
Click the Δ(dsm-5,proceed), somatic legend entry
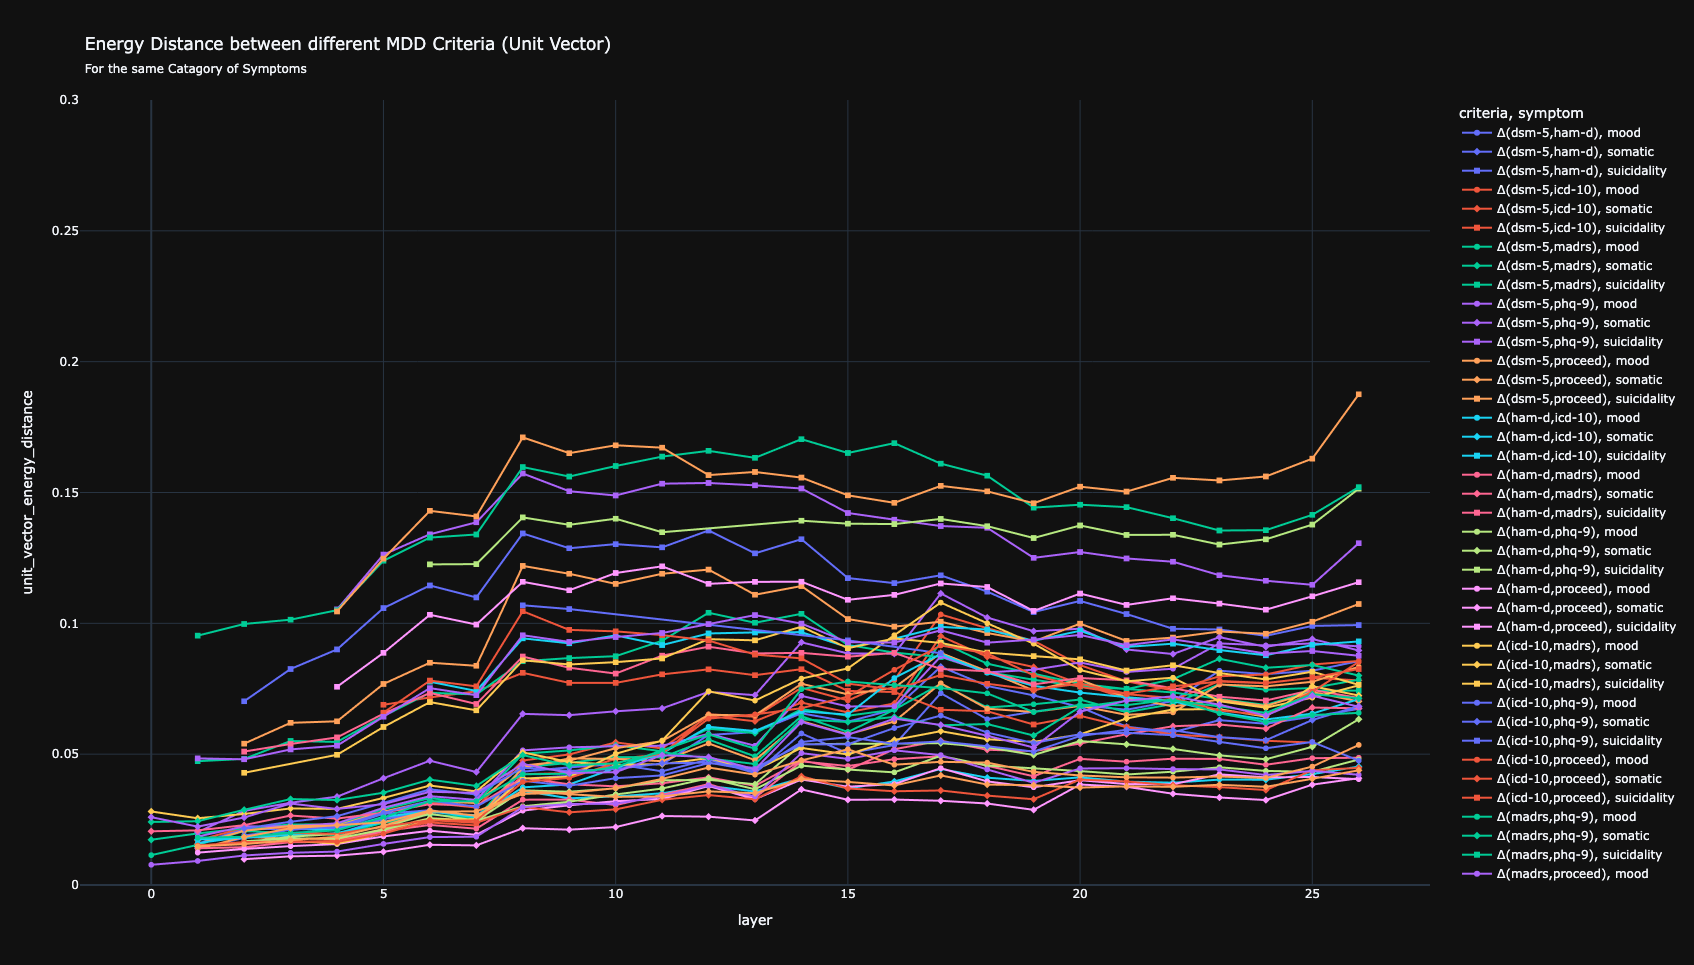point(1579,380)
